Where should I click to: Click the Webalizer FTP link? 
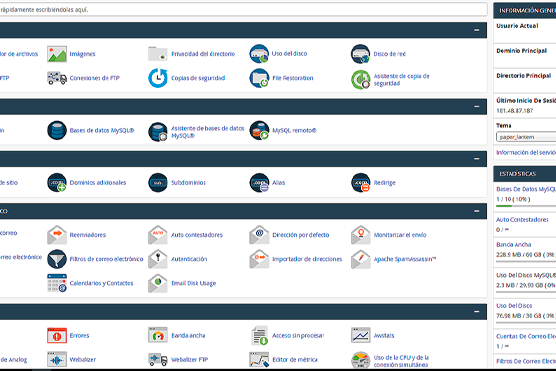pos(189,359)
